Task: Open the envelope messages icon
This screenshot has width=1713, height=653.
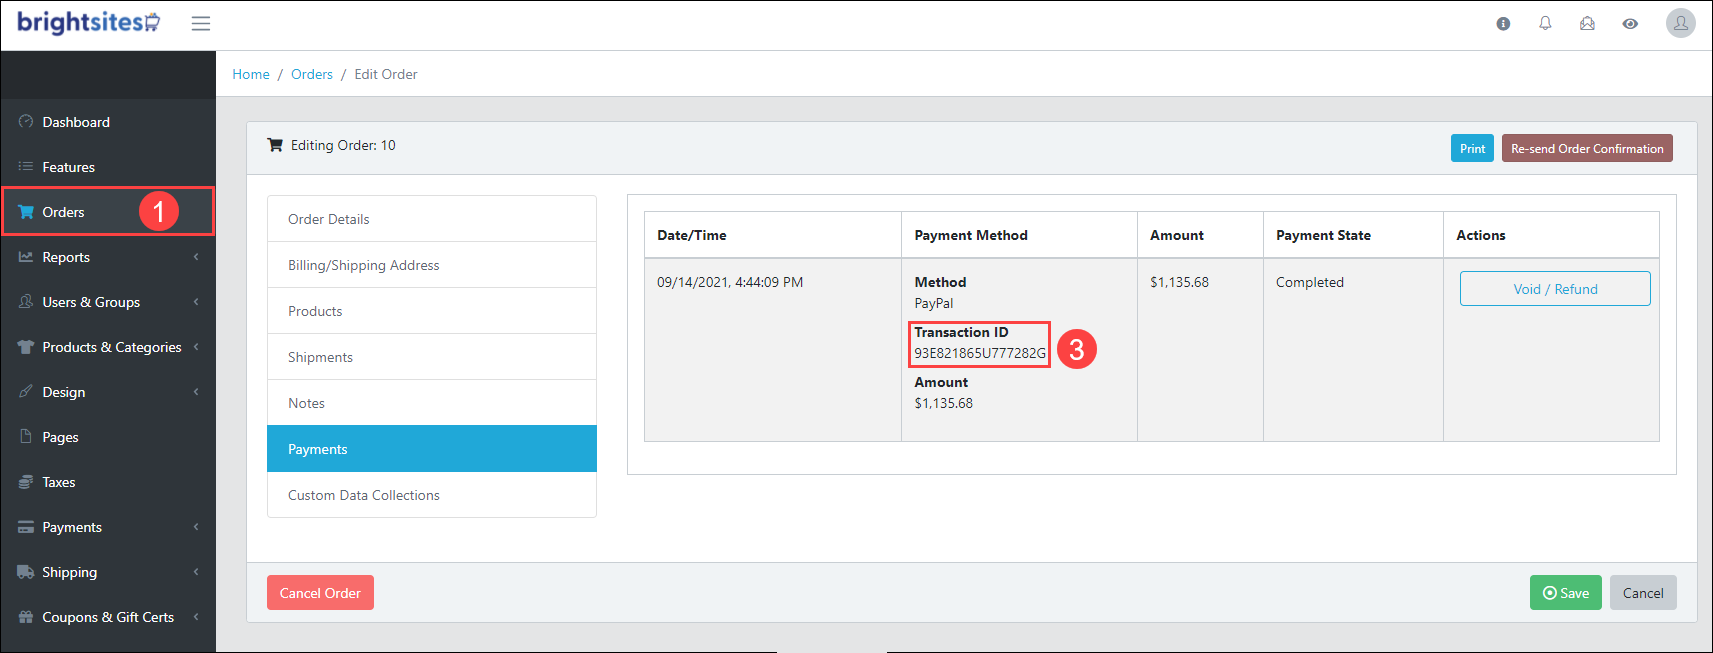Action: (x=1587, y=23)
